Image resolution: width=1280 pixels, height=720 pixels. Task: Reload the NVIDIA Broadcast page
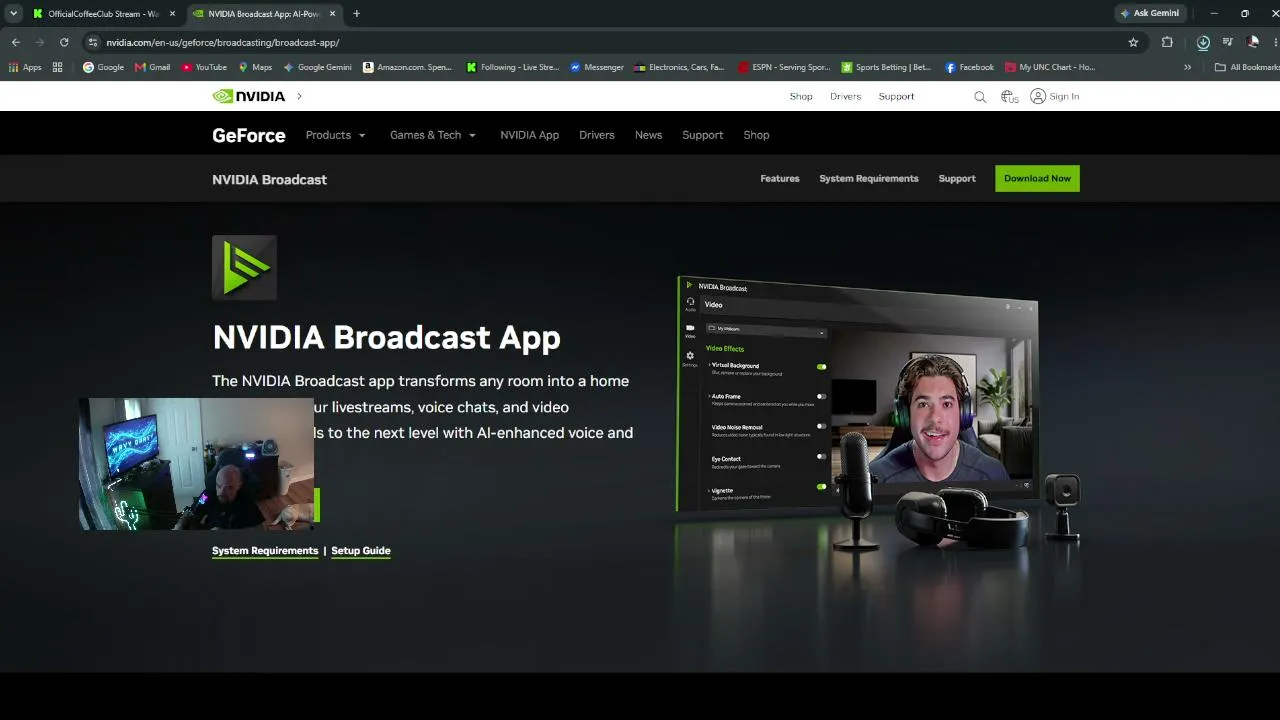[64, 42]
